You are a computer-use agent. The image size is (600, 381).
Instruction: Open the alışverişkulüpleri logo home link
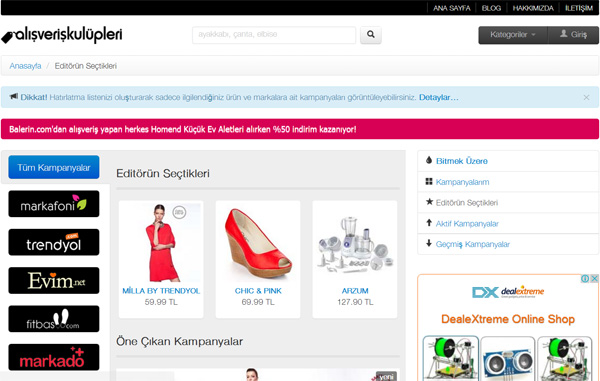[62, 35]
